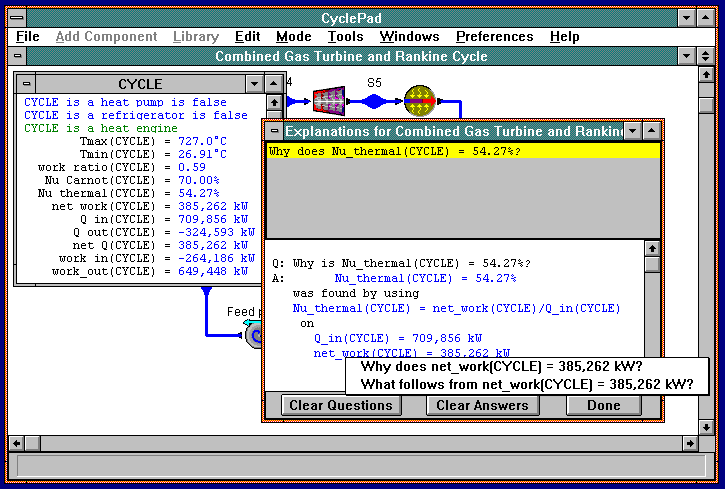Screen dimensions: 725x489
Task: Click up arrow of Explanations answer scrollbar
Action: pos(652,249)
